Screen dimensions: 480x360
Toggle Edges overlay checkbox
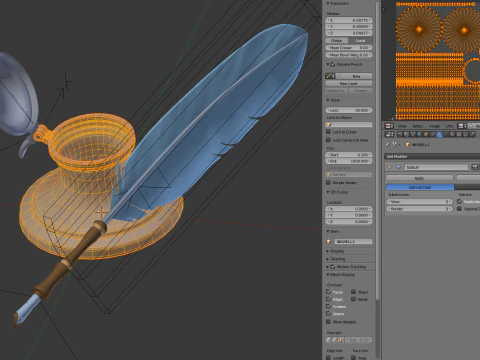pyautogui.click(x=328, y=299)
